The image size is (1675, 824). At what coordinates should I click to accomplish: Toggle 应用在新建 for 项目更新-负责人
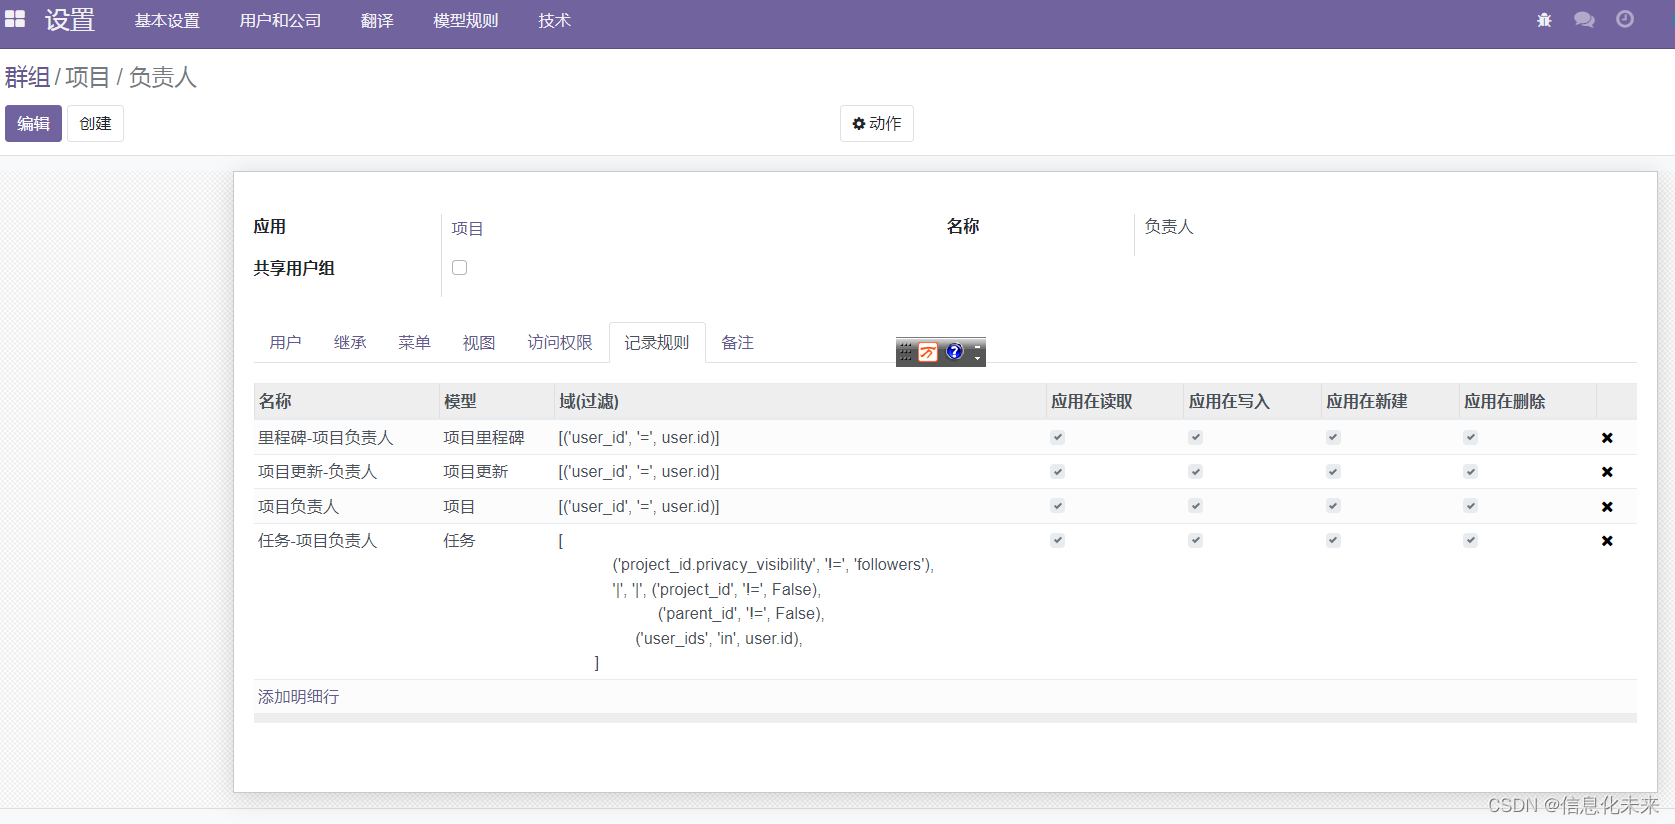(1333, 471)
